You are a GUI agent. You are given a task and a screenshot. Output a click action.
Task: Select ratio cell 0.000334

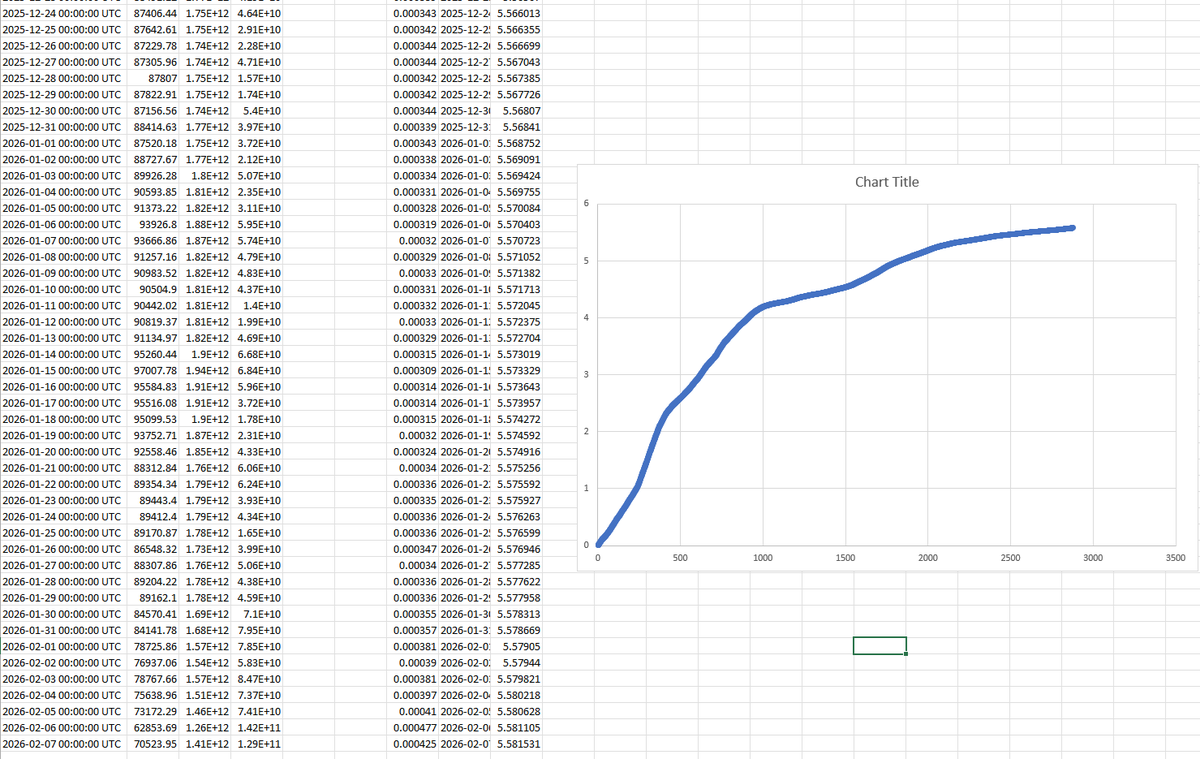(414, 175)
